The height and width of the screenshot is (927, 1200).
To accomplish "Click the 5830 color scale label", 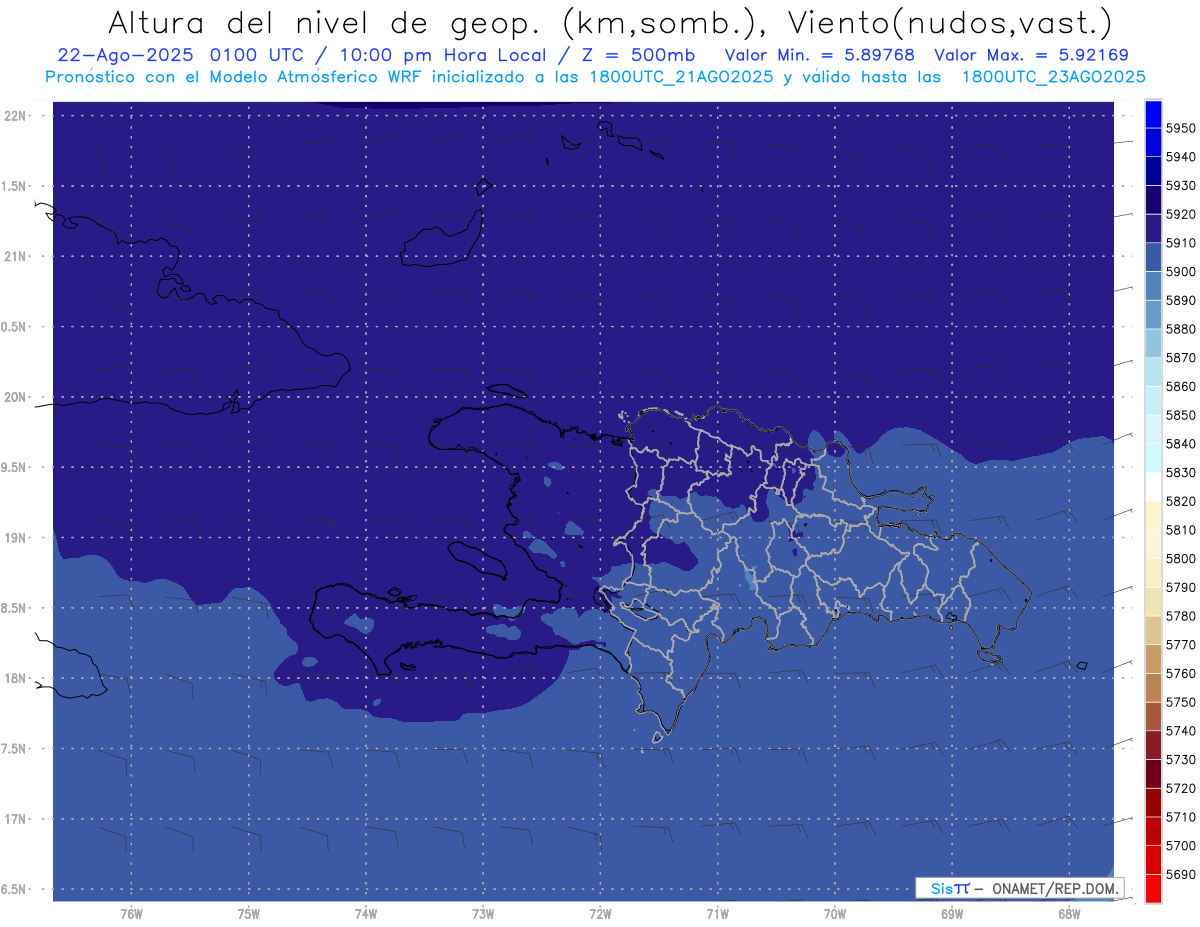I will [x=1180, y=472].
